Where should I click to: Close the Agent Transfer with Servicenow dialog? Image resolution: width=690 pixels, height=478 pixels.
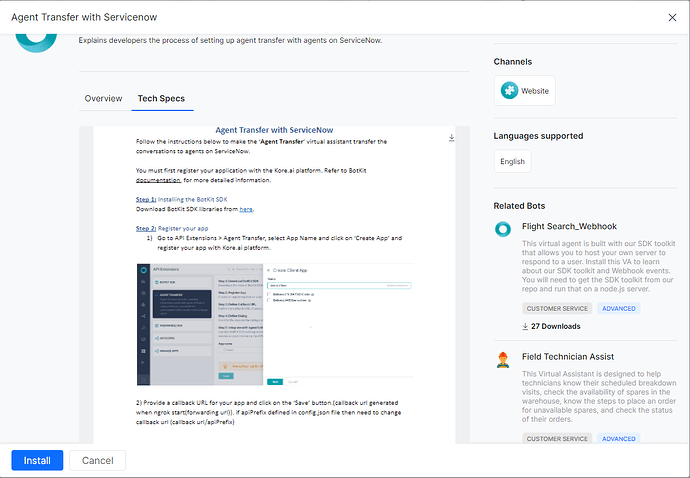click(670, 18)
